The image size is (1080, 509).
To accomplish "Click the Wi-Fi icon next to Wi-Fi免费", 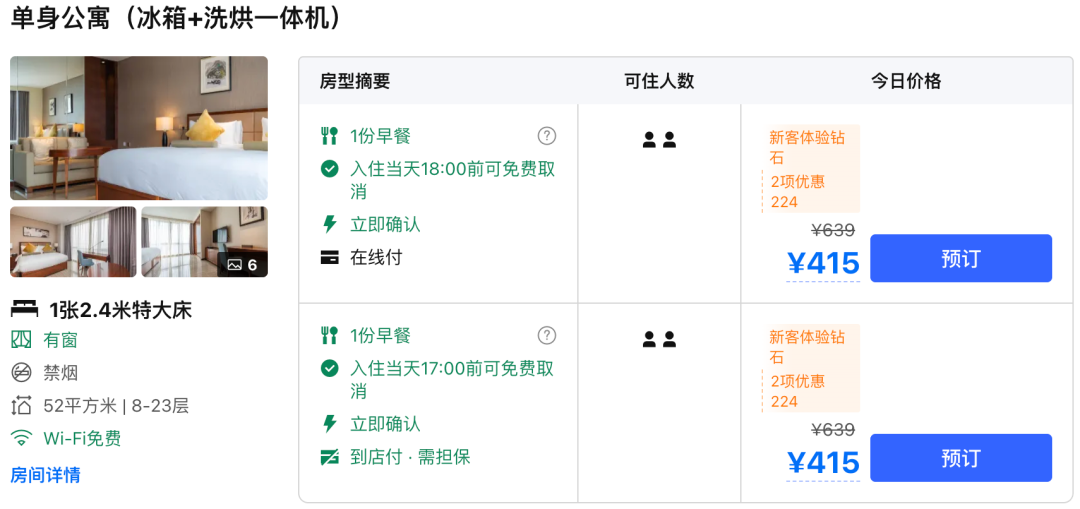I will (21, 438).
